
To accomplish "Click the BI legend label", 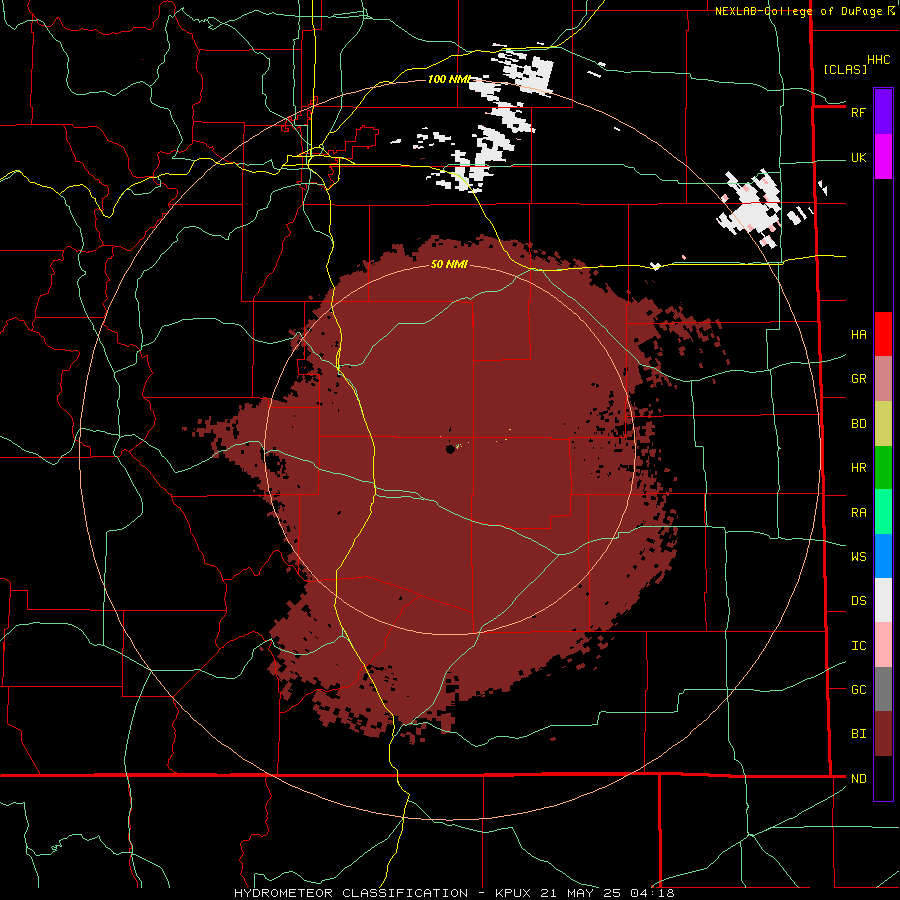I will [x=858, y=734].
